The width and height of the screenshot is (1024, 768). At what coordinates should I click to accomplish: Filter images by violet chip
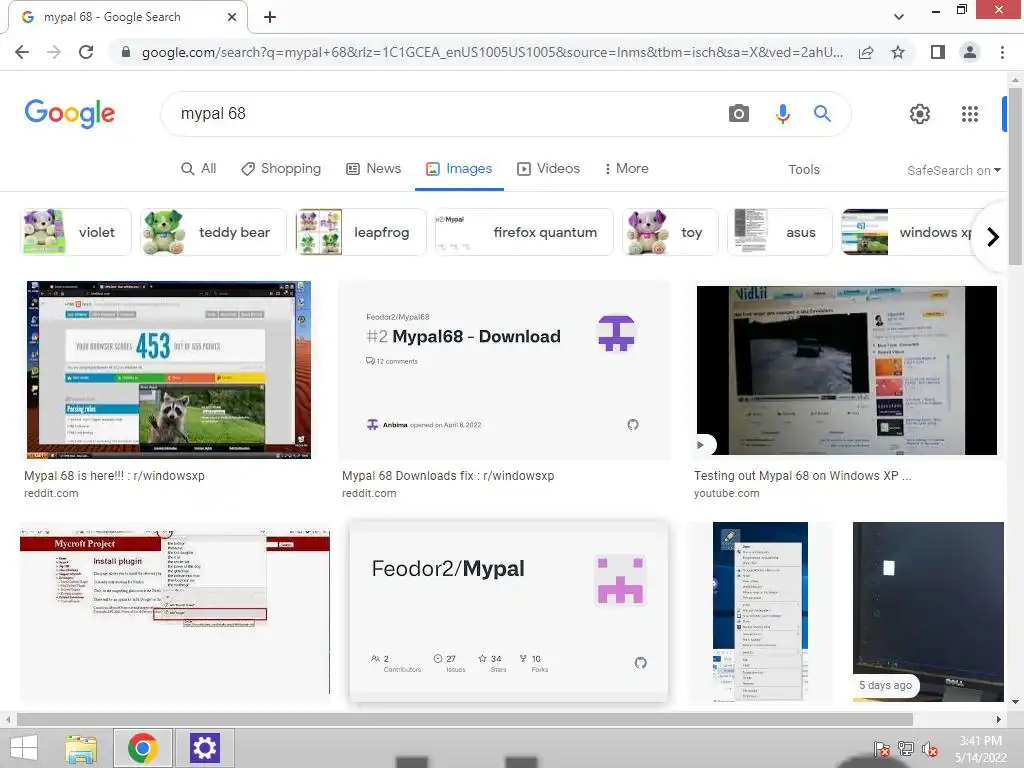(76, 232)
